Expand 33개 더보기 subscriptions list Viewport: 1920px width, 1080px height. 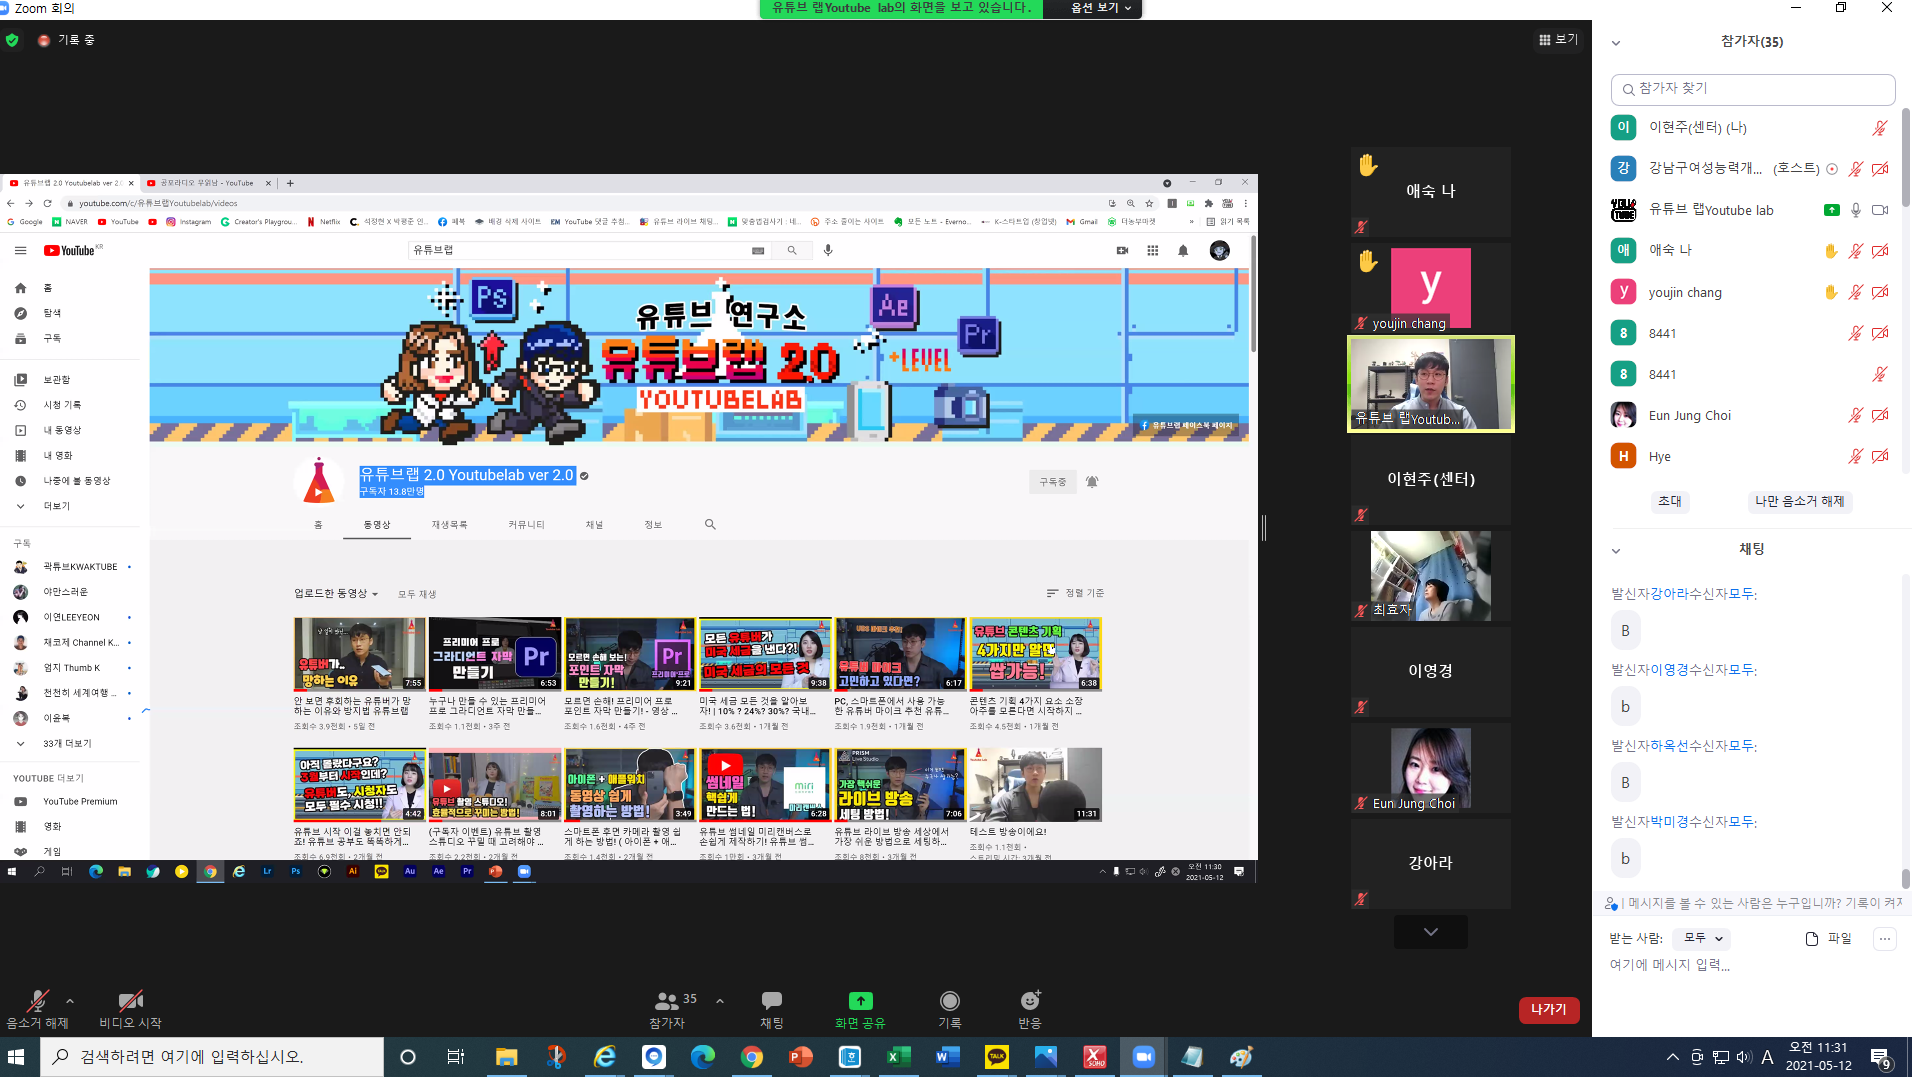pos(67,744)
